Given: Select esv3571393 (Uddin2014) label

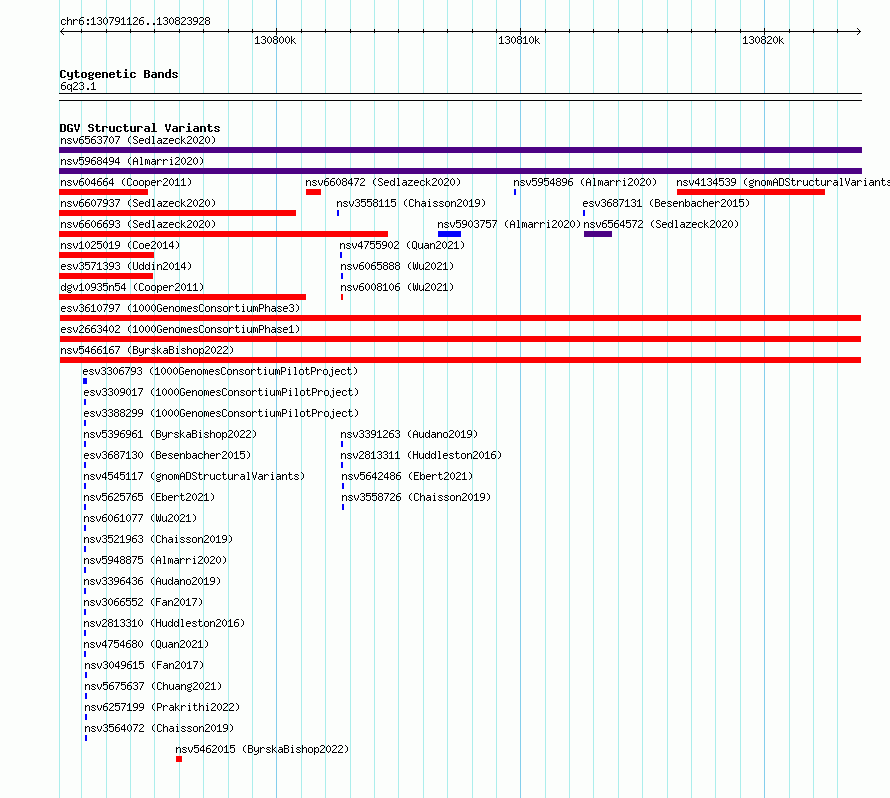Looking at the screenshot, I should 126,266.
